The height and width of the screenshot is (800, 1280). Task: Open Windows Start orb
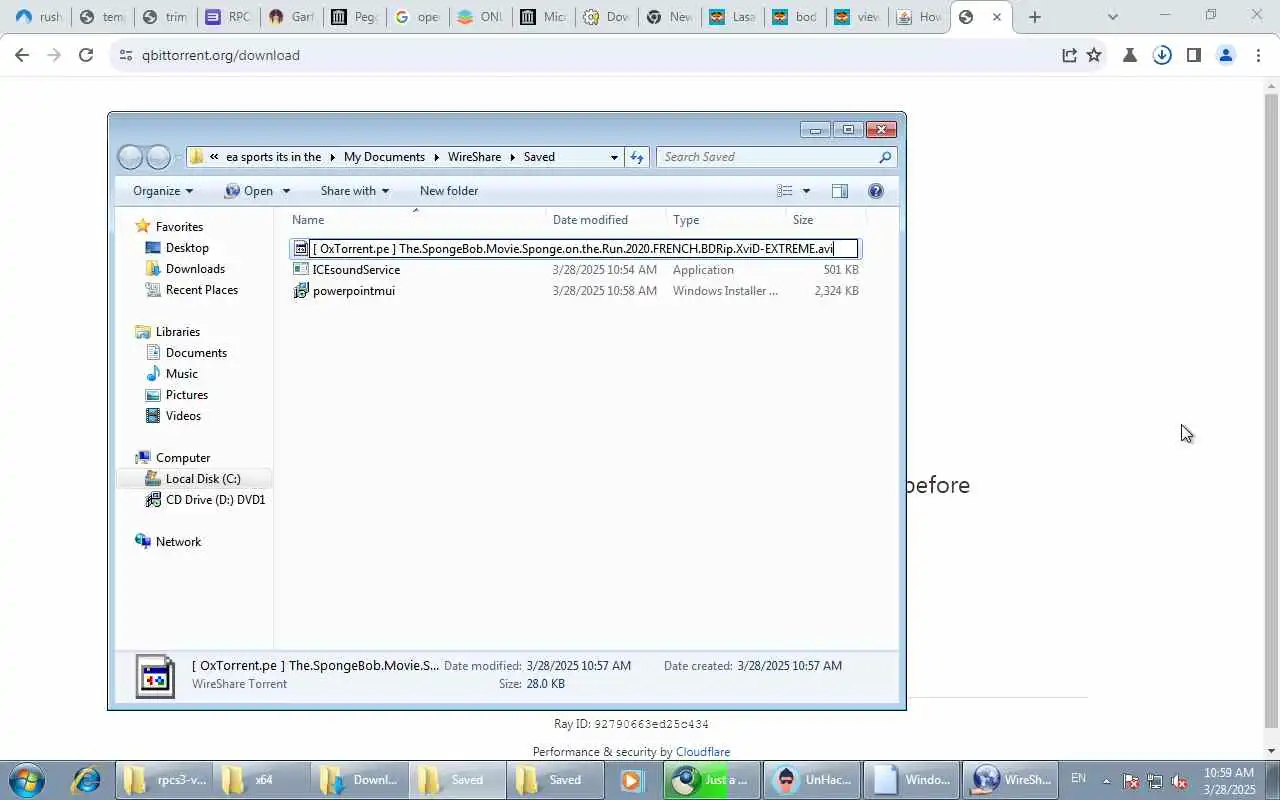pyautogui.click(x=25, y=780)
